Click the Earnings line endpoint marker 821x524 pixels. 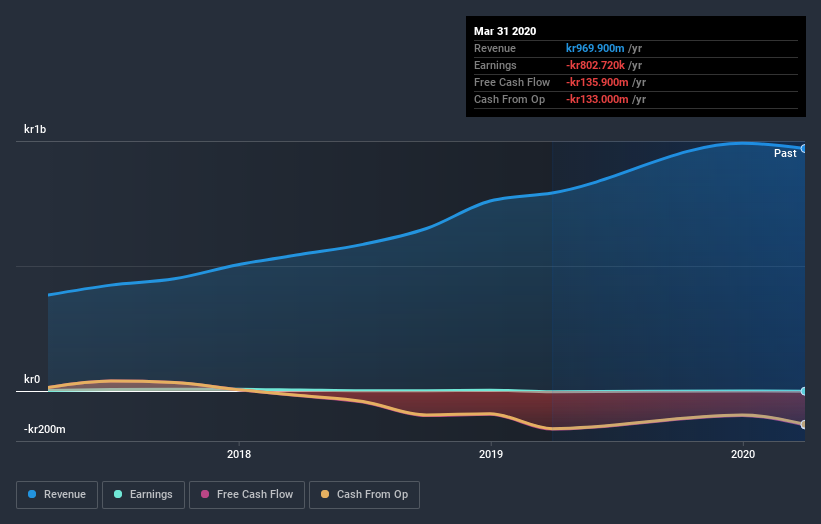coord(804,391)
